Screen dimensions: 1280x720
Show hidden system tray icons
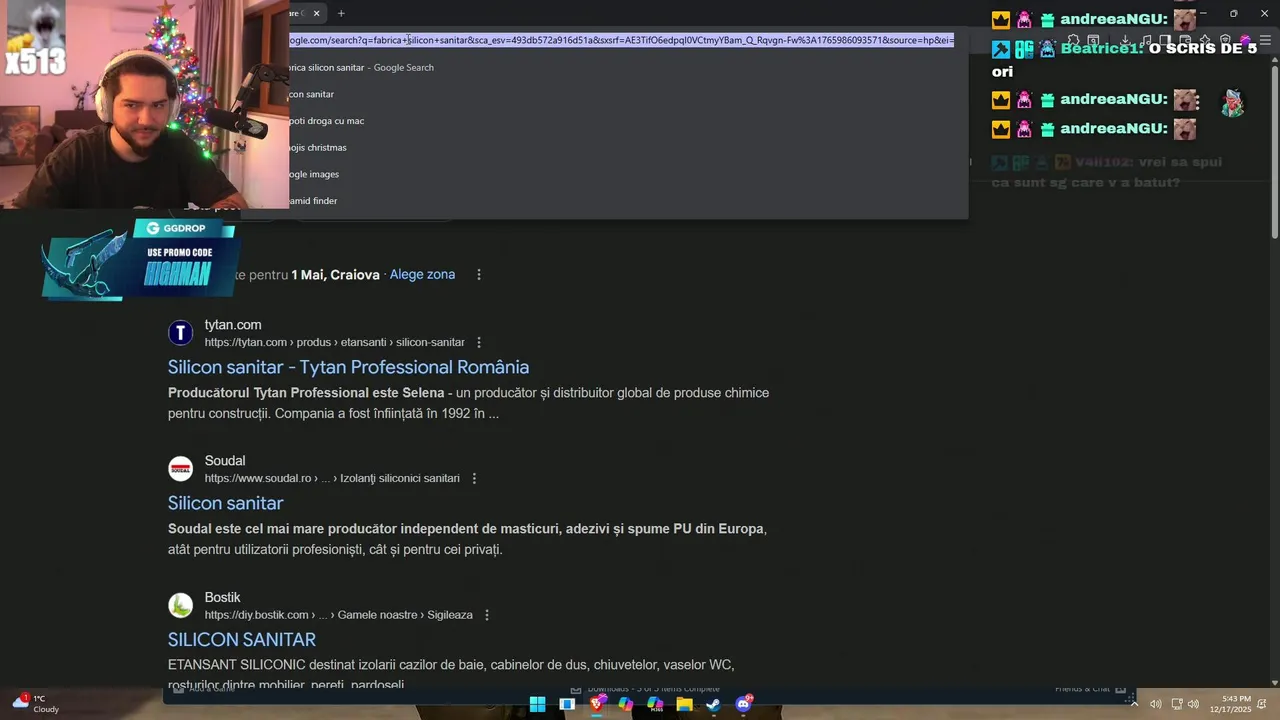[x=1134, y=704]
